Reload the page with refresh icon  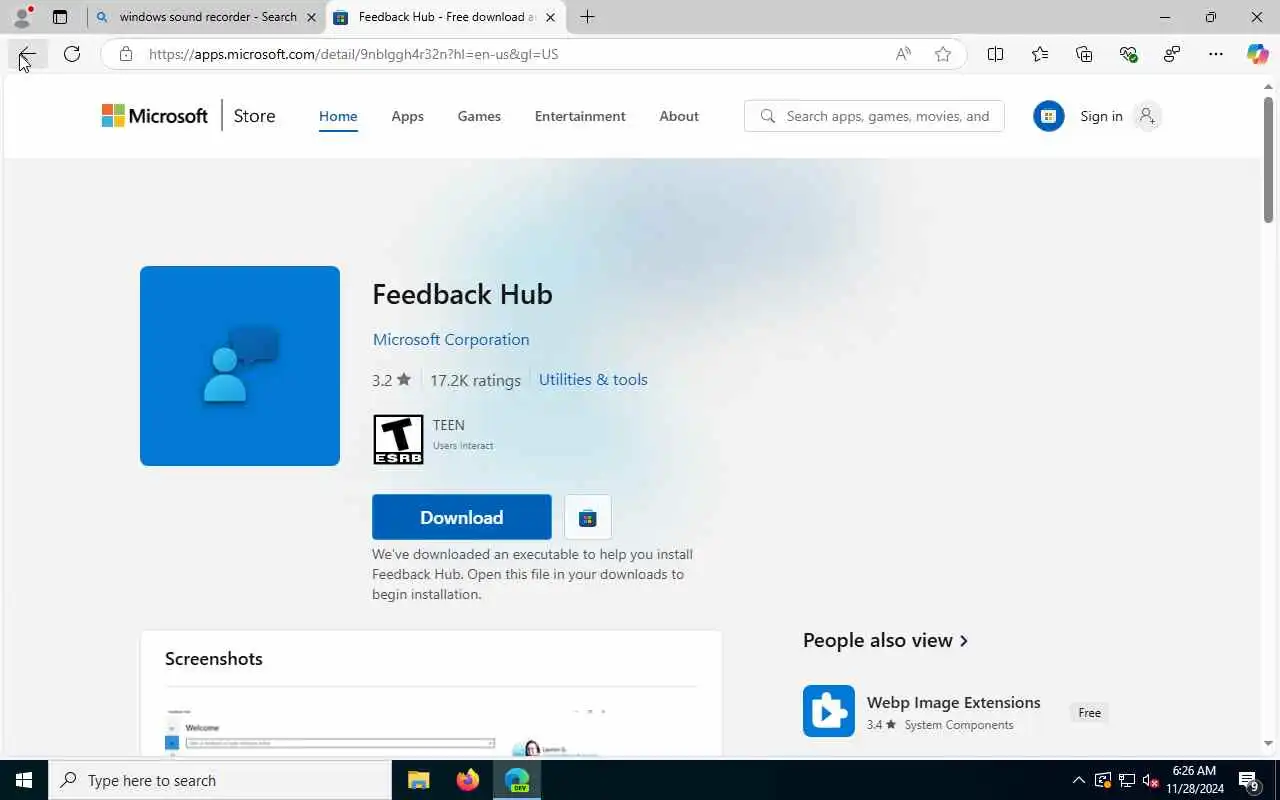coord(72,54)
